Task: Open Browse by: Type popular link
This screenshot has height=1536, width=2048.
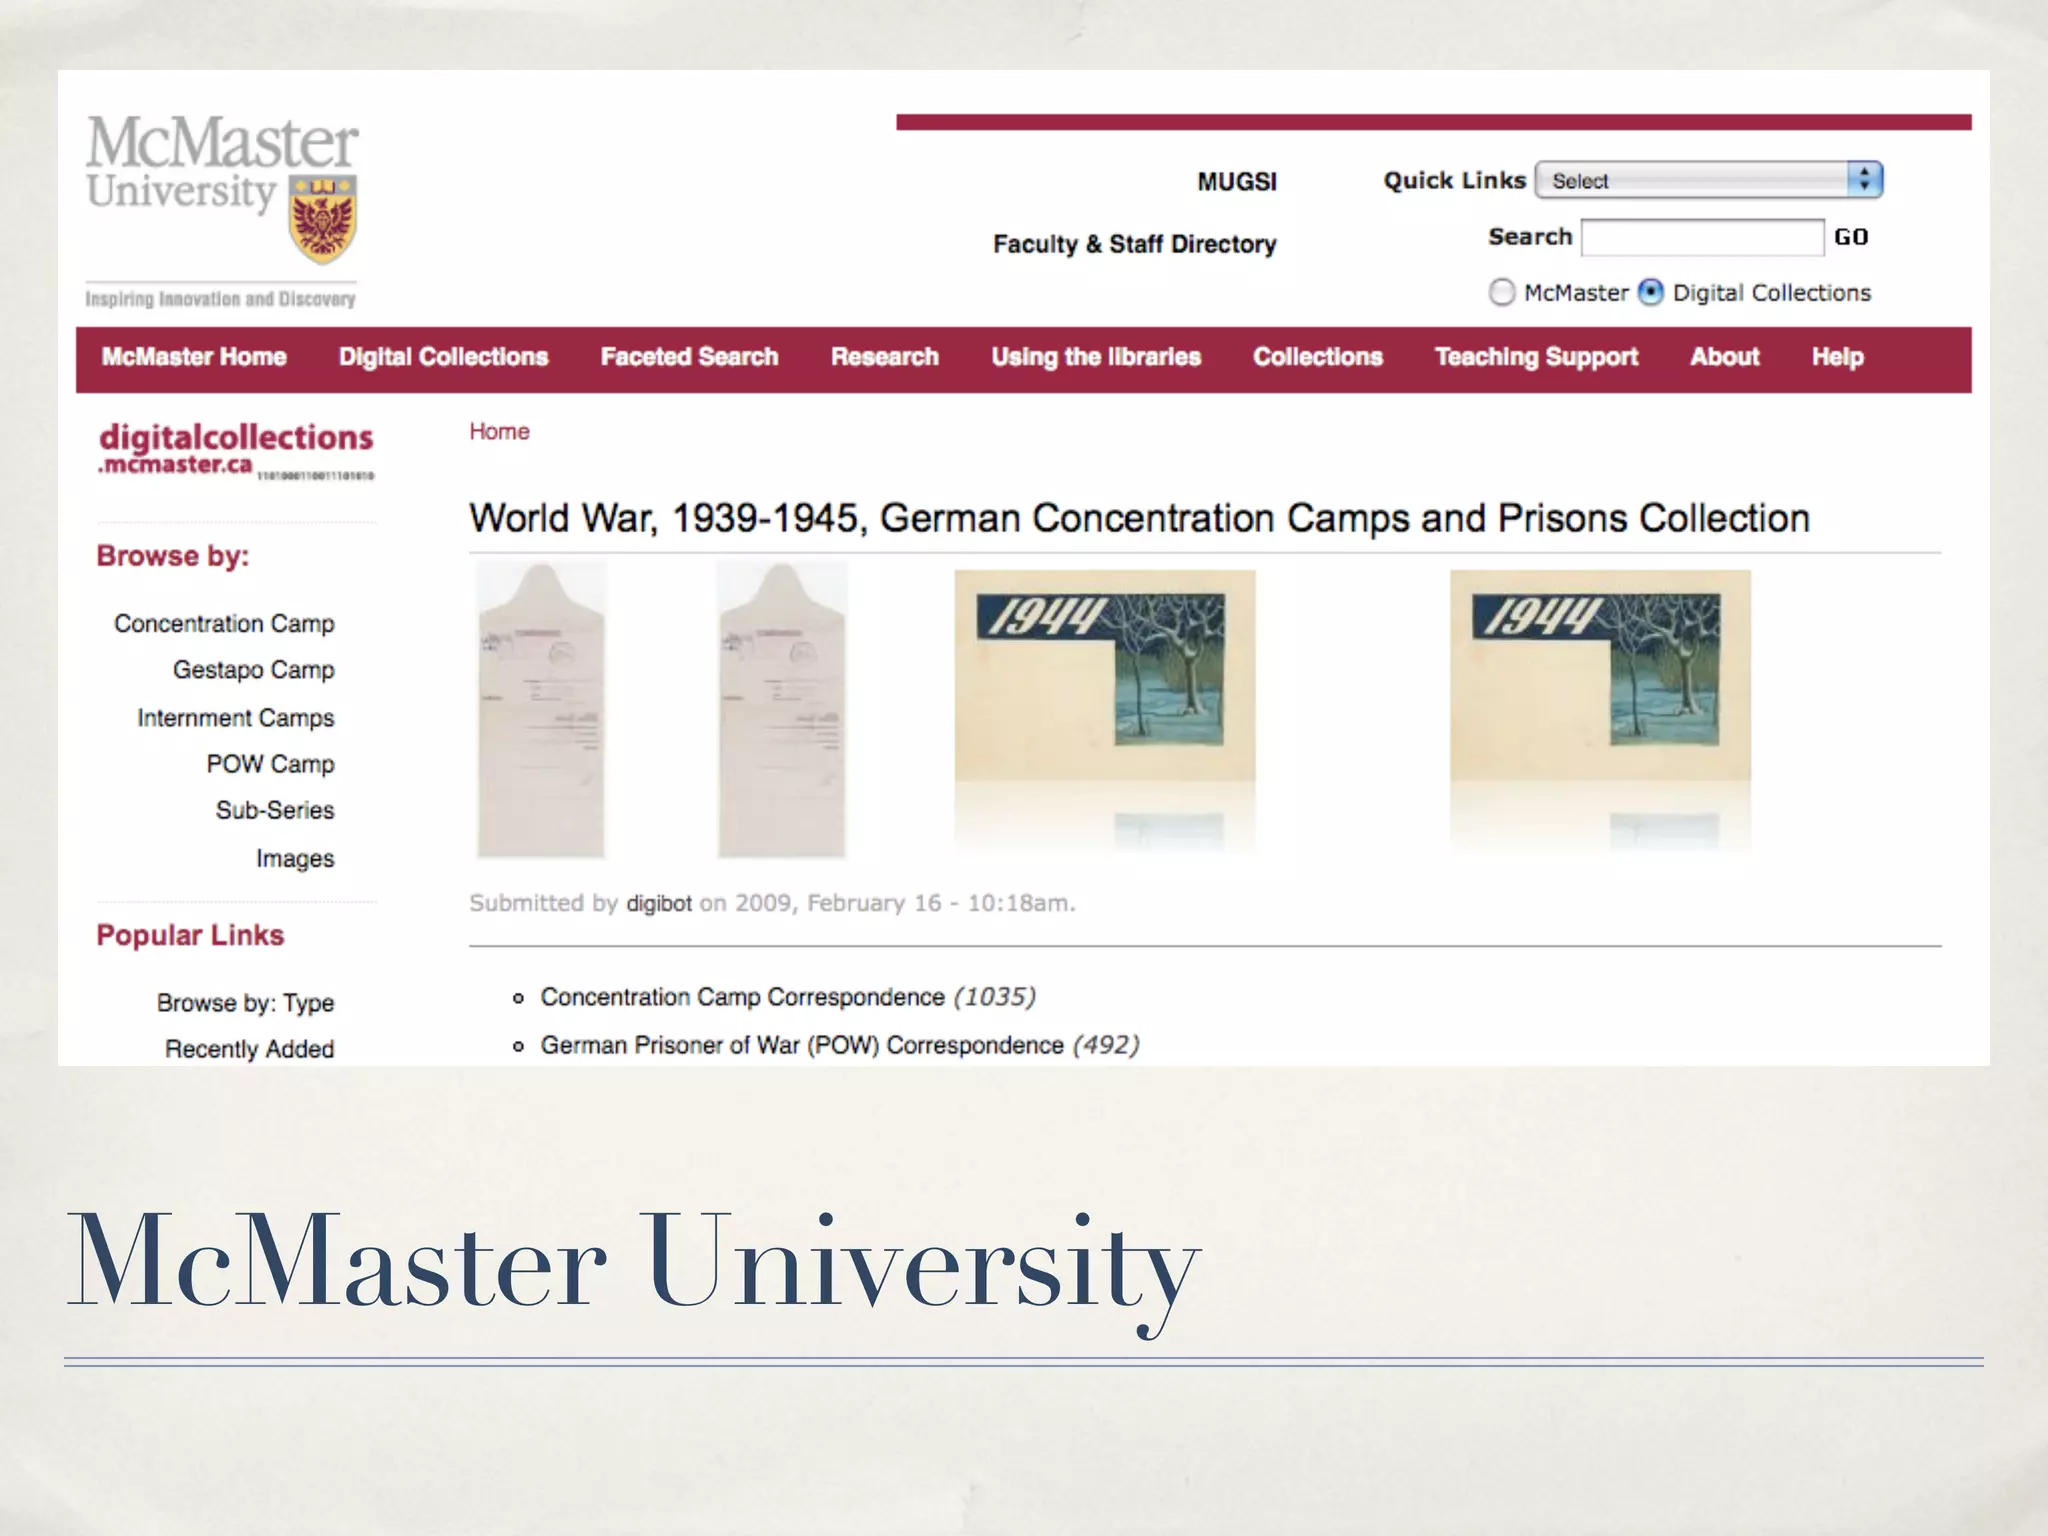Action: 245,1002
